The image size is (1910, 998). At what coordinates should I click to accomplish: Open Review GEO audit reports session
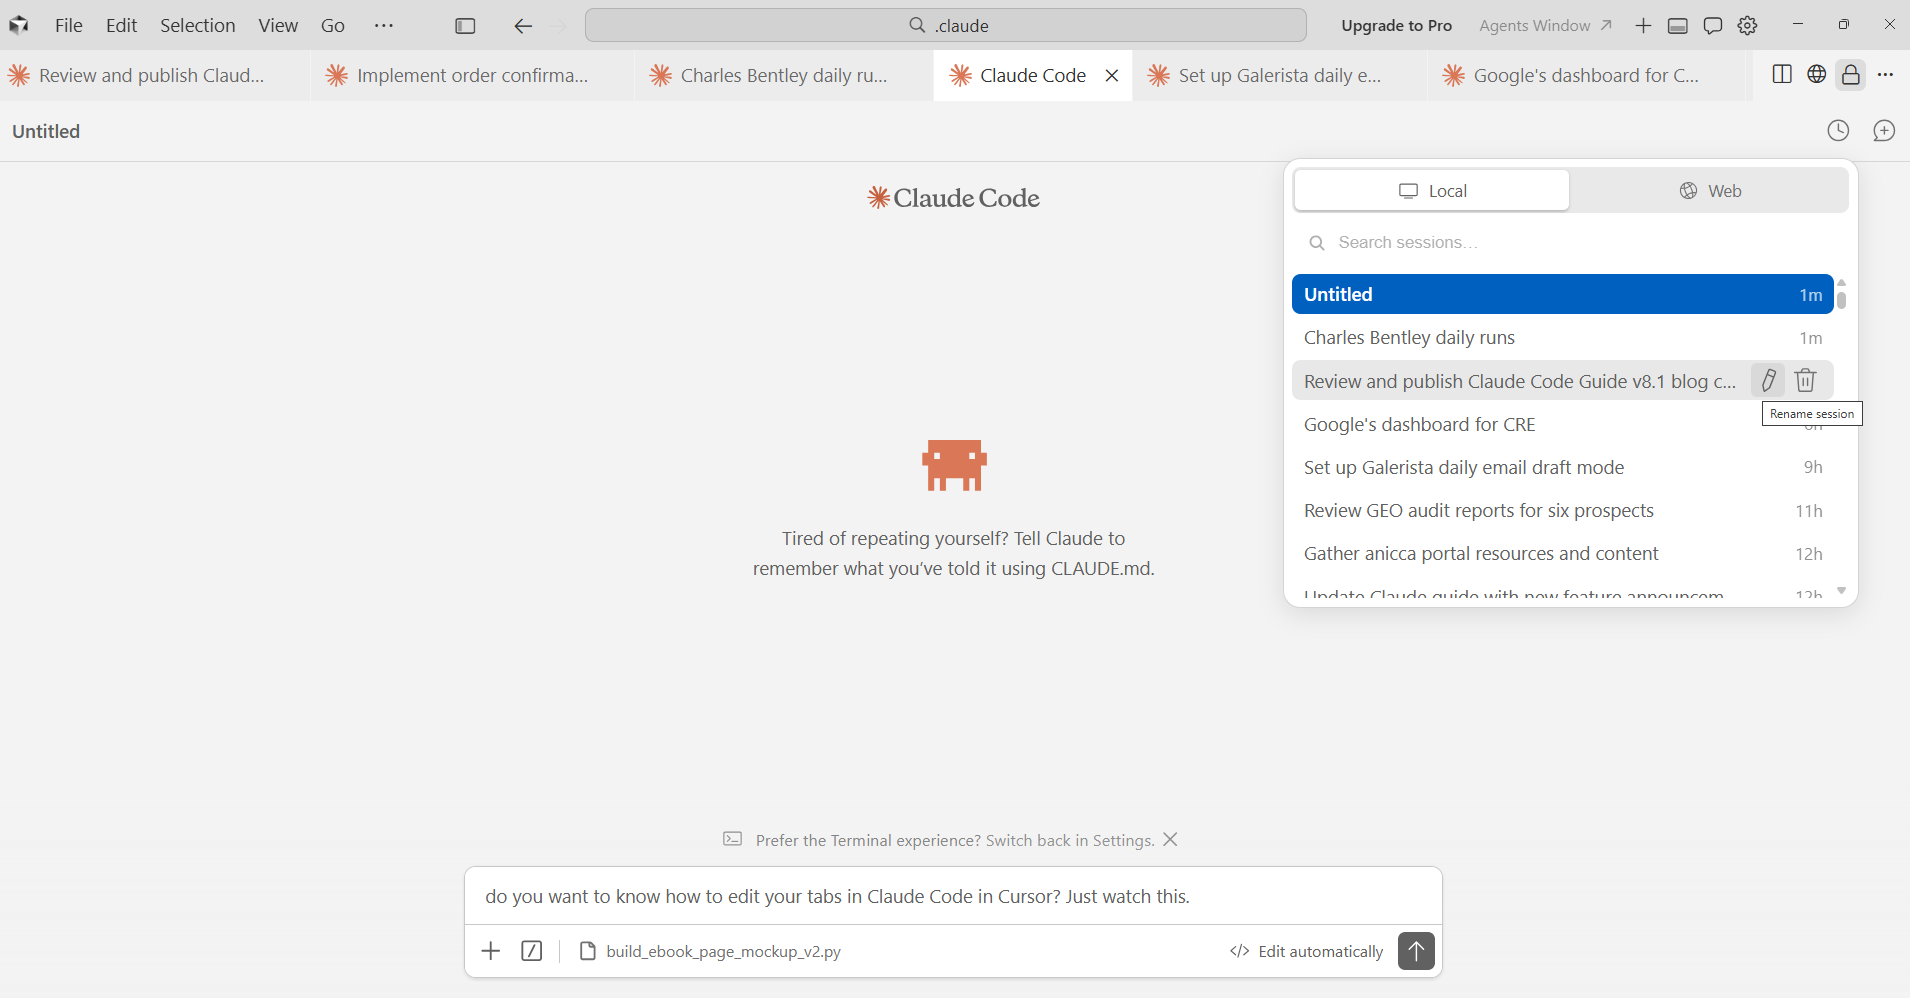click(x=1562, y=510)
